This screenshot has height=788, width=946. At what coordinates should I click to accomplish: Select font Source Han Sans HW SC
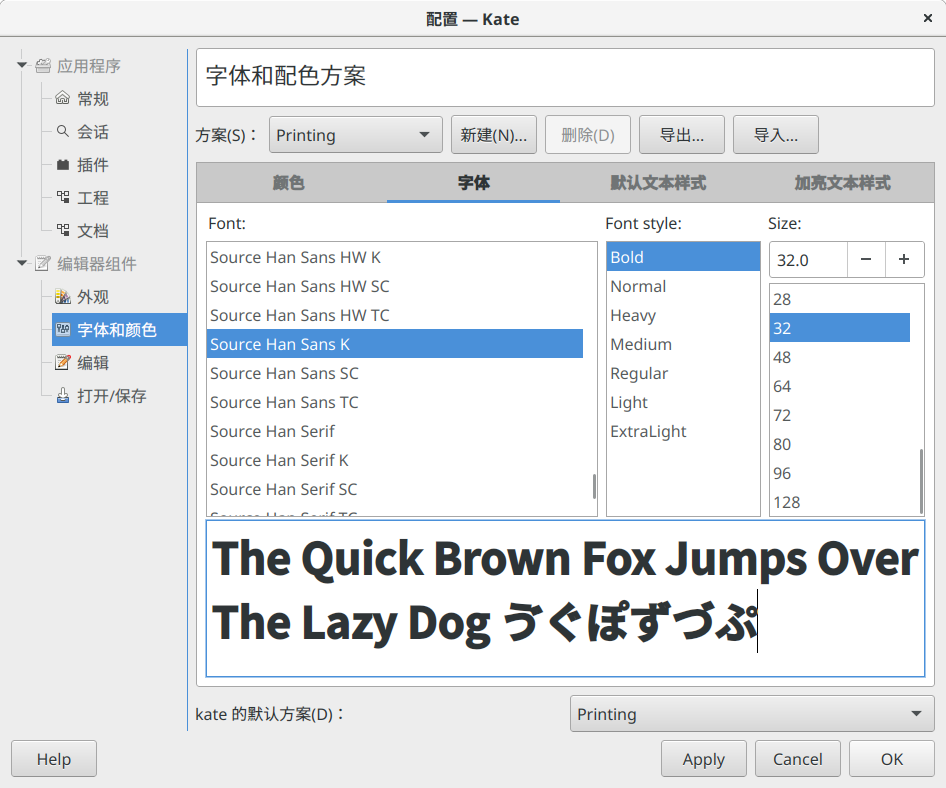395,286
